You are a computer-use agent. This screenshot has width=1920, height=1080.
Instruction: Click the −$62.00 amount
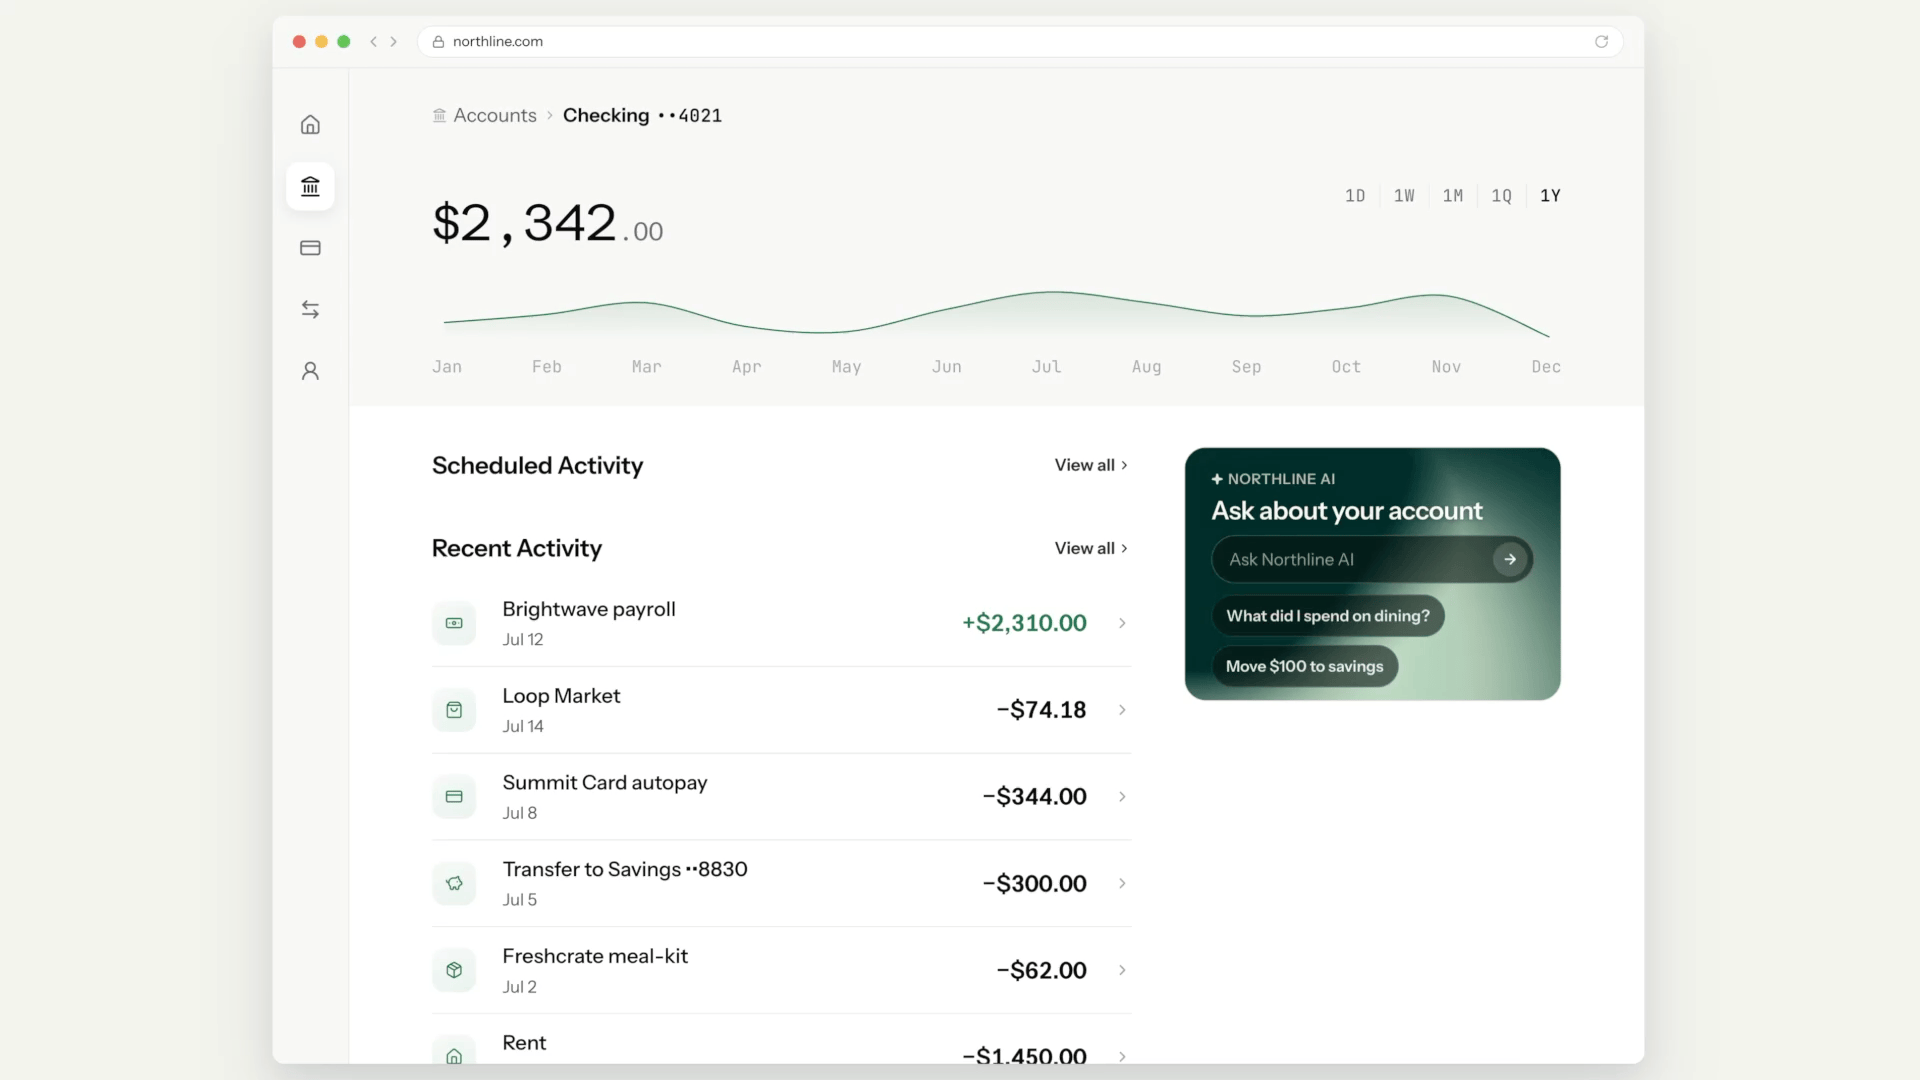point(1041,970)
